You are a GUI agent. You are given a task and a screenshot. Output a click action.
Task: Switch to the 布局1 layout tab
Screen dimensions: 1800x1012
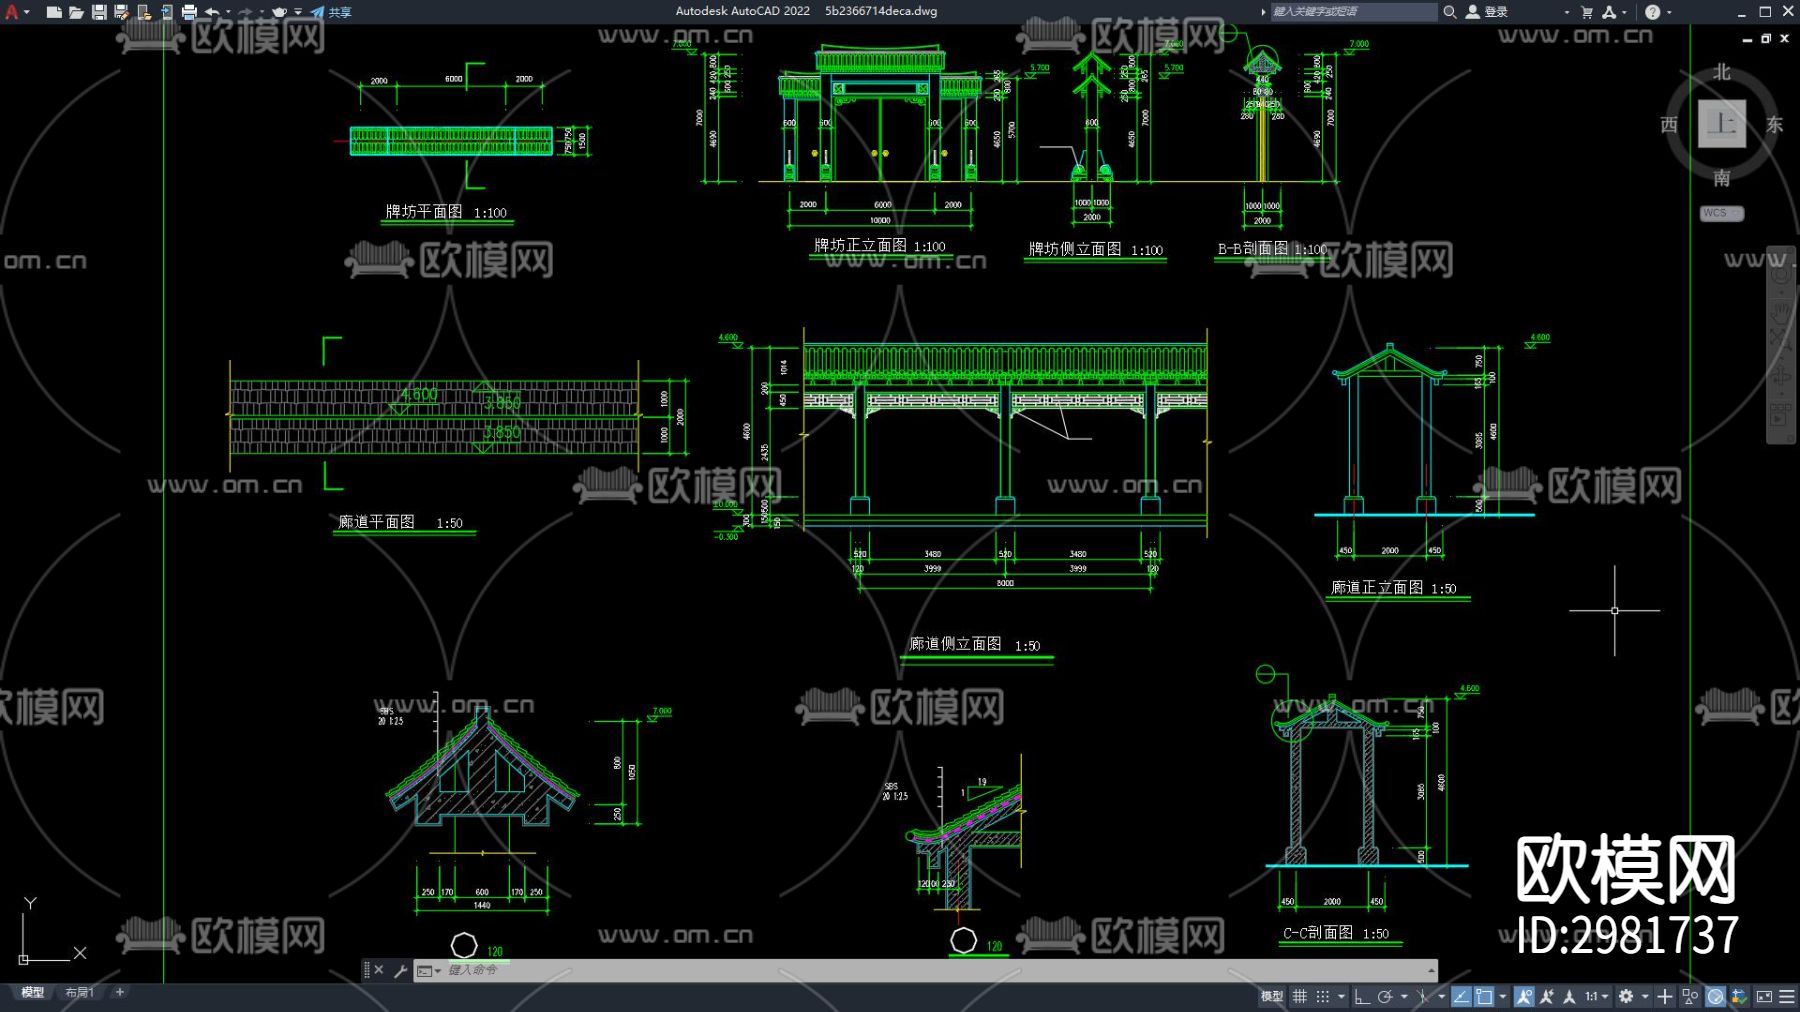[79, 992]
